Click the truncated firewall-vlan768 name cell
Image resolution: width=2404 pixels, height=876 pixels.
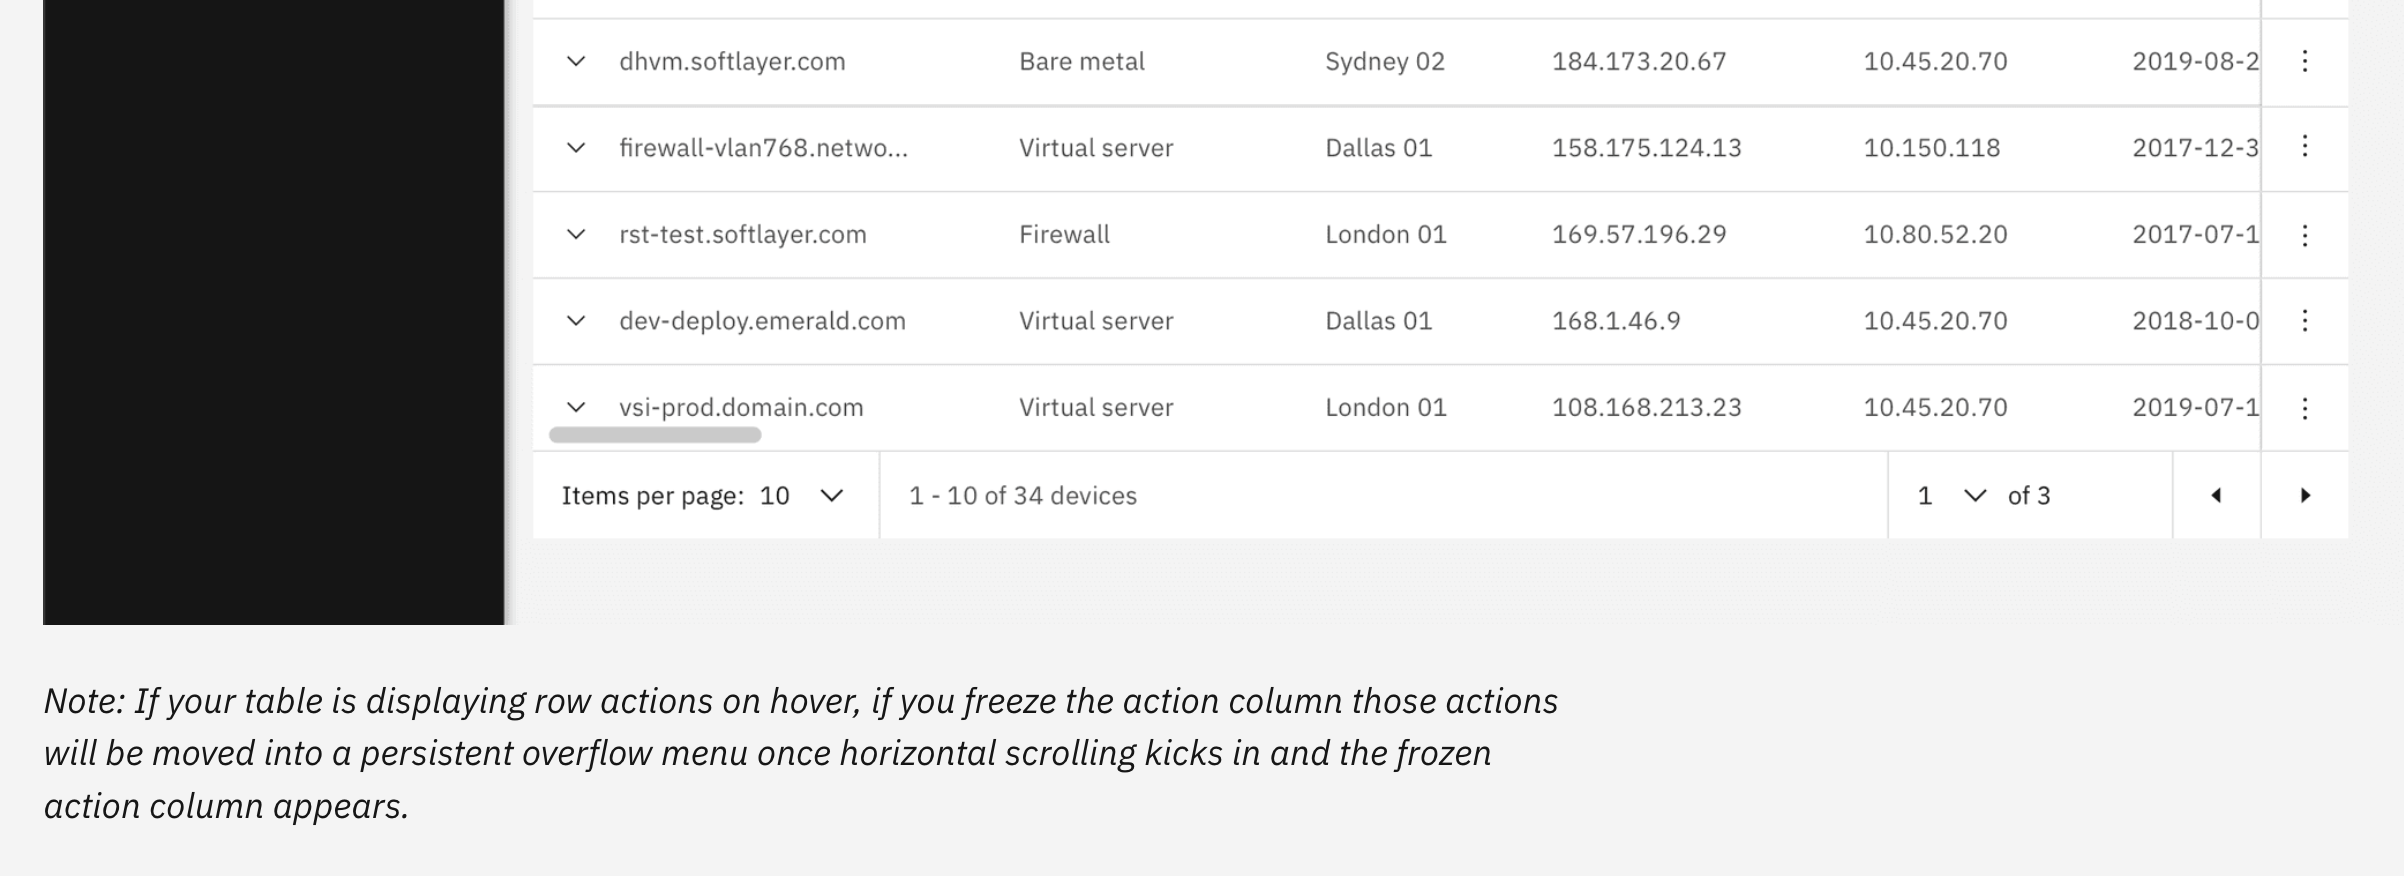click(765, 148)
